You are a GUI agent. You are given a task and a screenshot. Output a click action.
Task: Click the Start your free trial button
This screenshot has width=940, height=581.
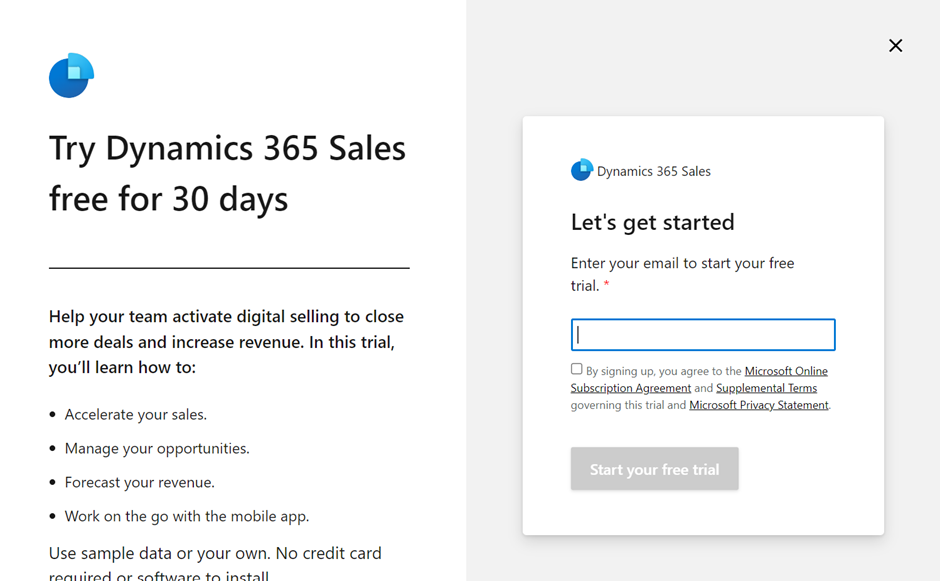(654, 469)
